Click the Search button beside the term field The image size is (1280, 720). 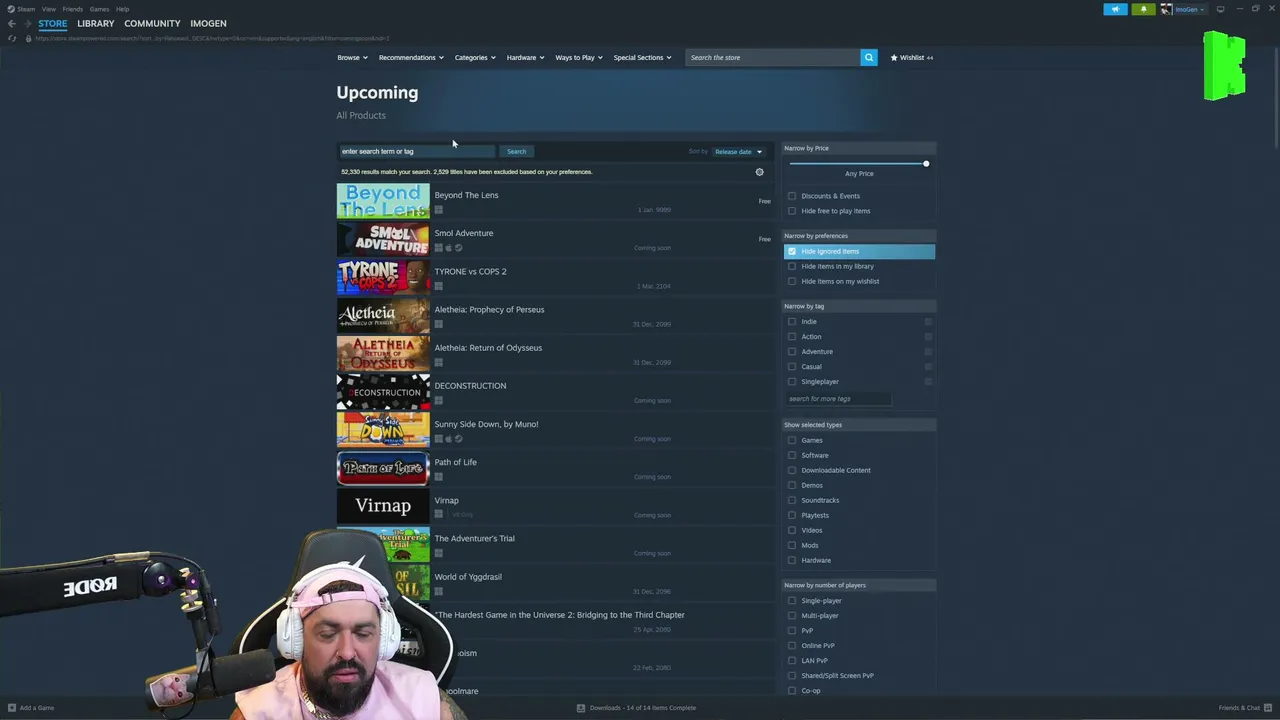point(516,152)
